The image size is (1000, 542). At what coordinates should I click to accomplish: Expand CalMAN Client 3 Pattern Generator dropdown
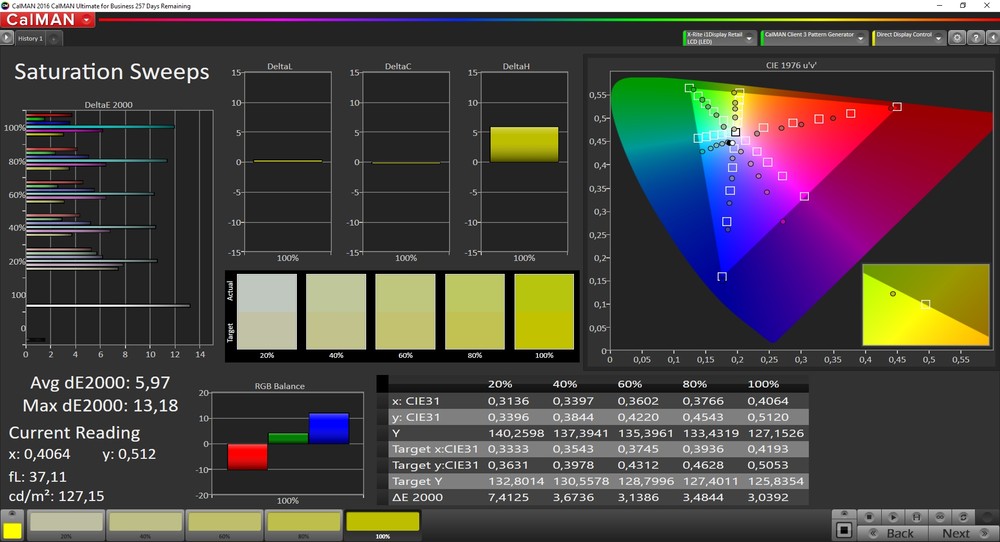coord(862,37)
